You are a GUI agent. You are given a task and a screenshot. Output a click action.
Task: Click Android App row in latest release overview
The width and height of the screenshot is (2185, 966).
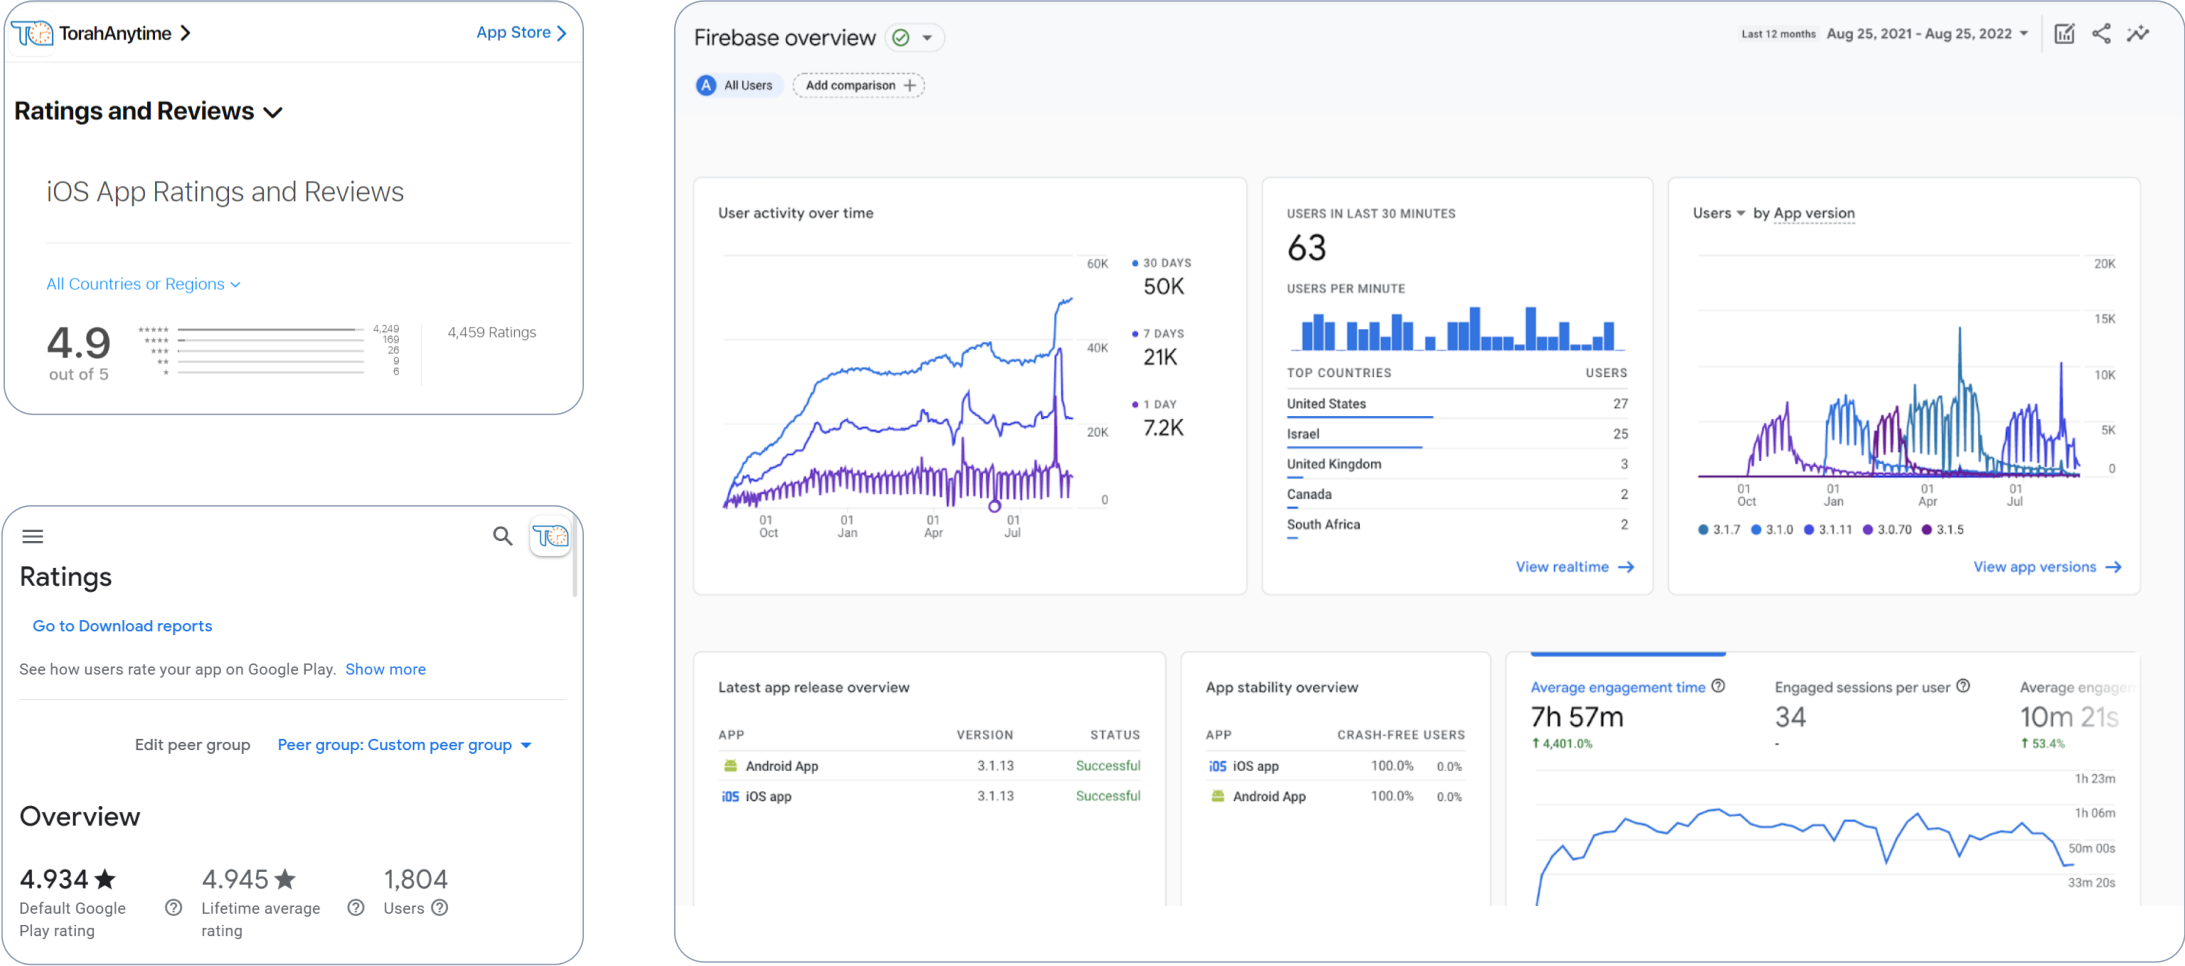929,766
